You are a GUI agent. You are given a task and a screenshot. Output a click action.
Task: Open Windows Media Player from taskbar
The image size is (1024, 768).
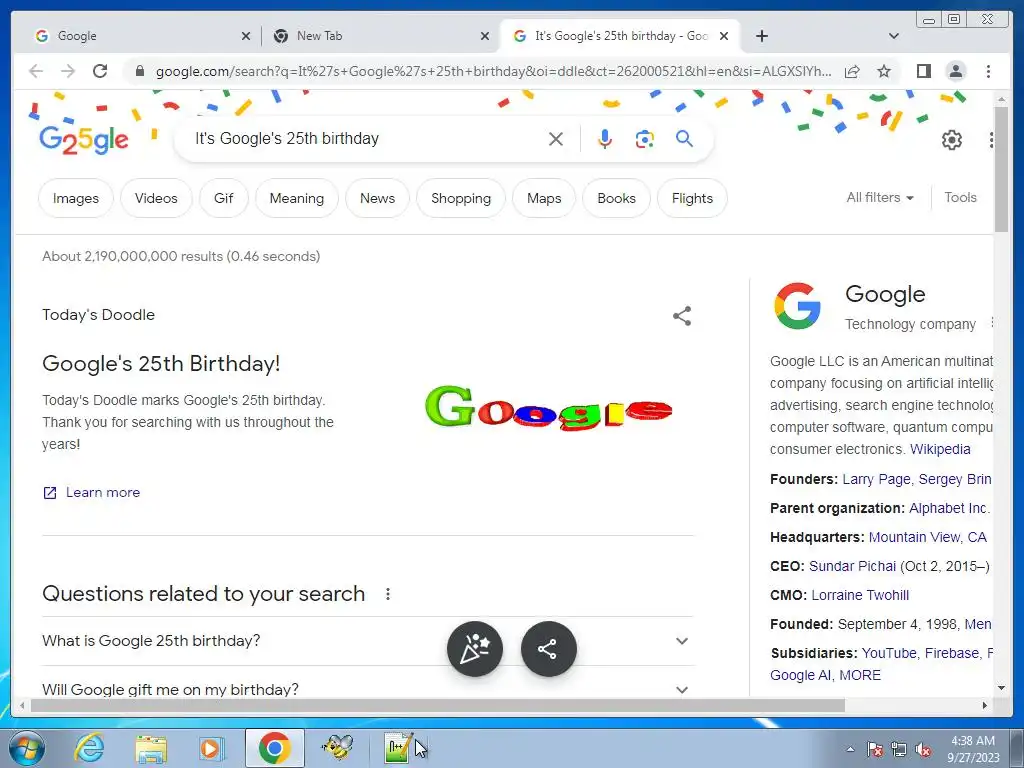[212, 748]
